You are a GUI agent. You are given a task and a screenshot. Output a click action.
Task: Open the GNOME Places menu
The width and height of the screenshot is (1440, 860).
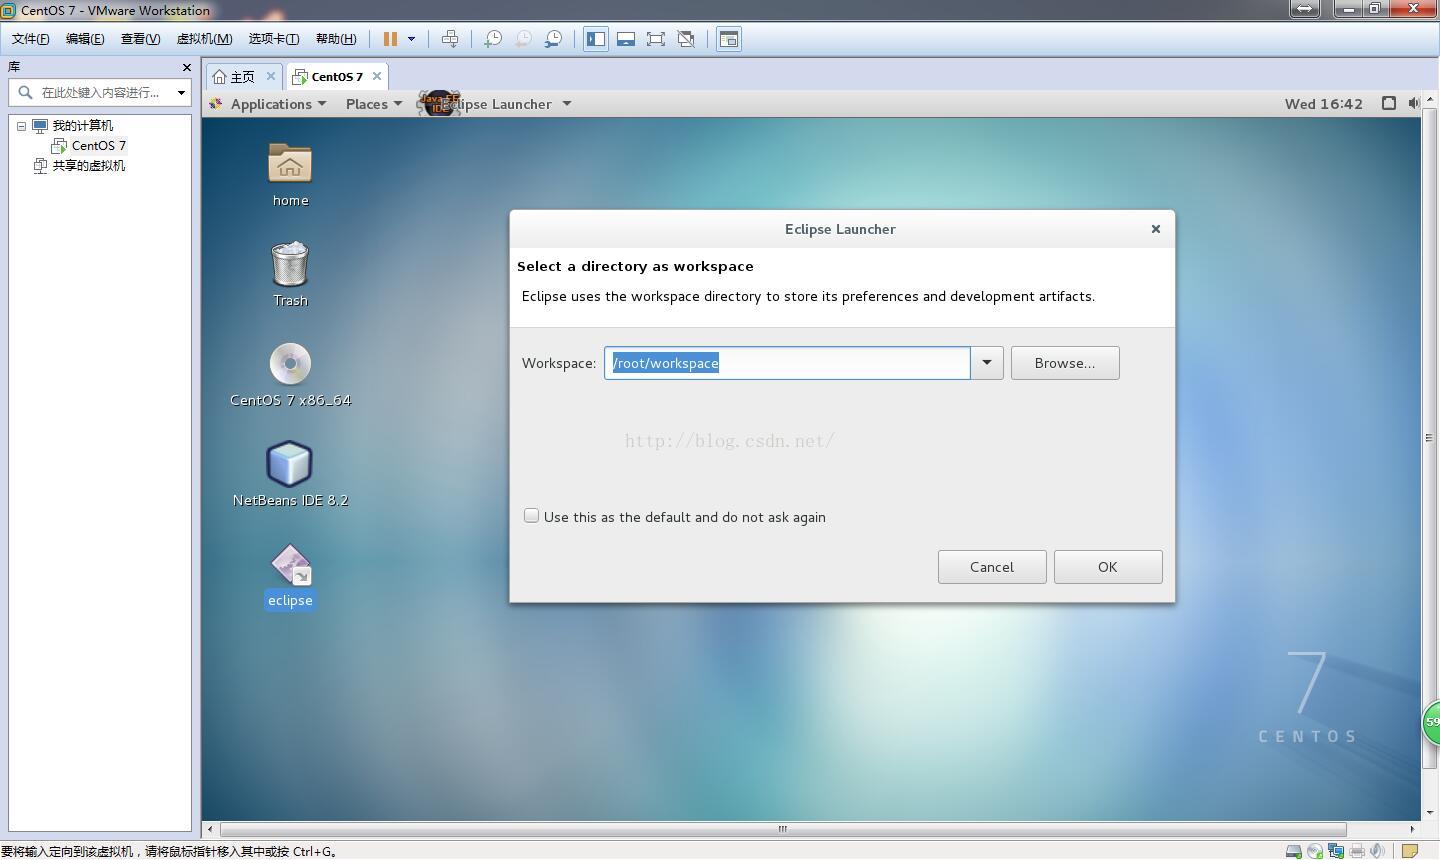click(x=374, y=104)
